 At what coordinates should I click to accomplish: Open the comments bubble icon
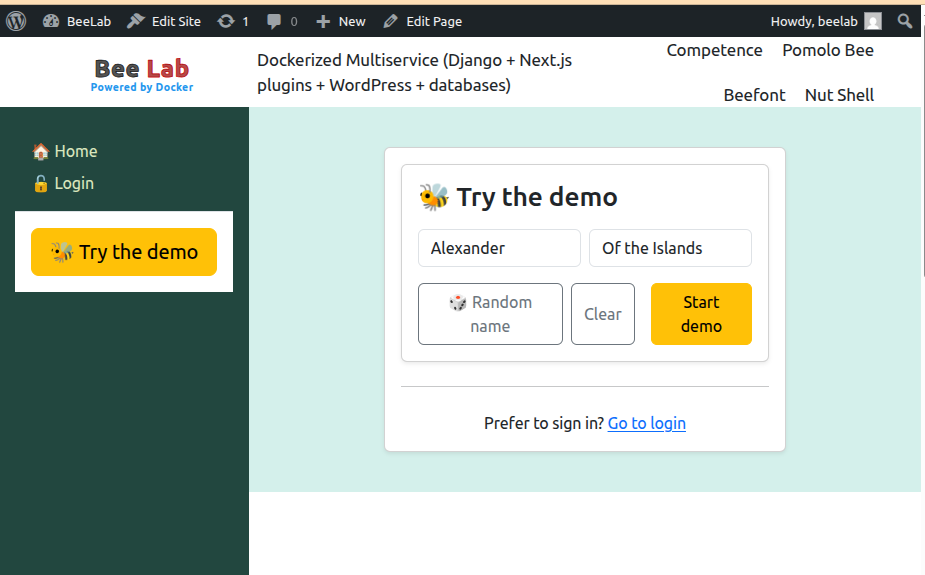[274, 21]
